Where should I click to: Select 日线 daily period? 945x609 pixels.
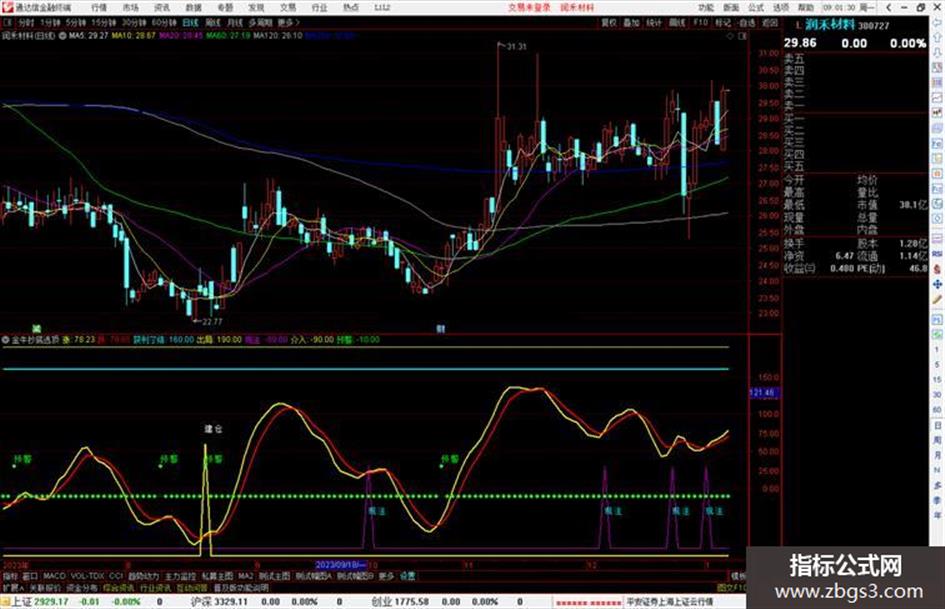pos(190,23)
